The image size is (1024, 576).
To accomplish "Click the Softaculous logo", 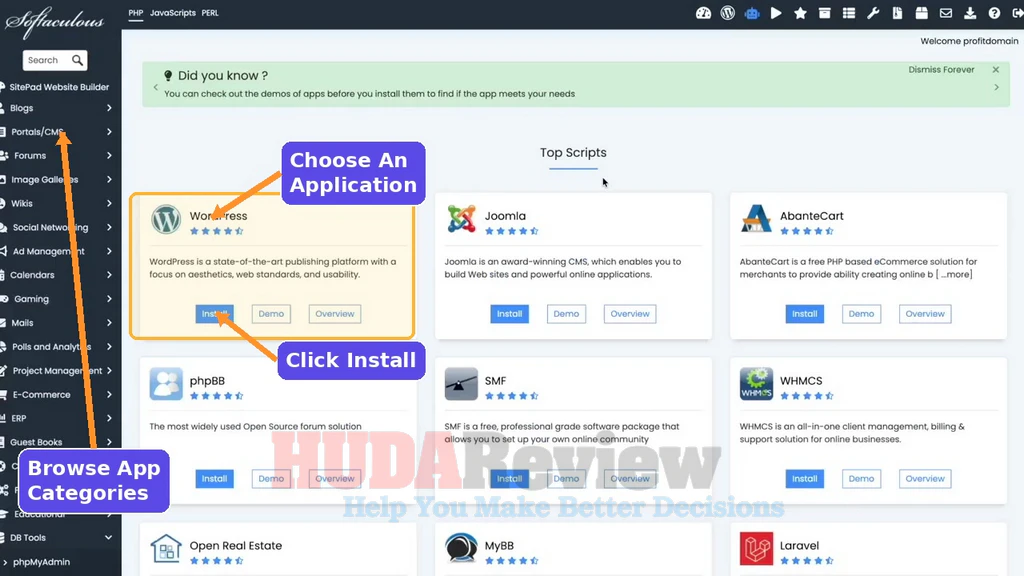I will pyautogui.click(x=54, y=22).
